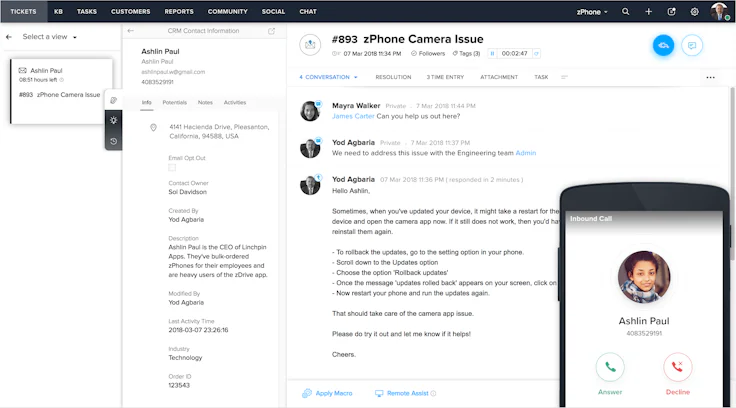Open the three-dot more options menu
The height and width of the screenshot is (408, 736).
(710, 77)
